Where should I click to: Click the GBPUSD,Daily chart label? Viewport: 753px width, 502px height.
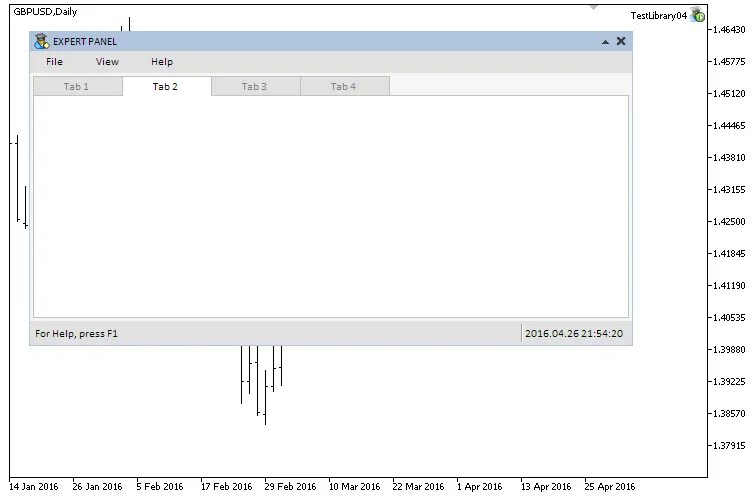coord(45,12)
